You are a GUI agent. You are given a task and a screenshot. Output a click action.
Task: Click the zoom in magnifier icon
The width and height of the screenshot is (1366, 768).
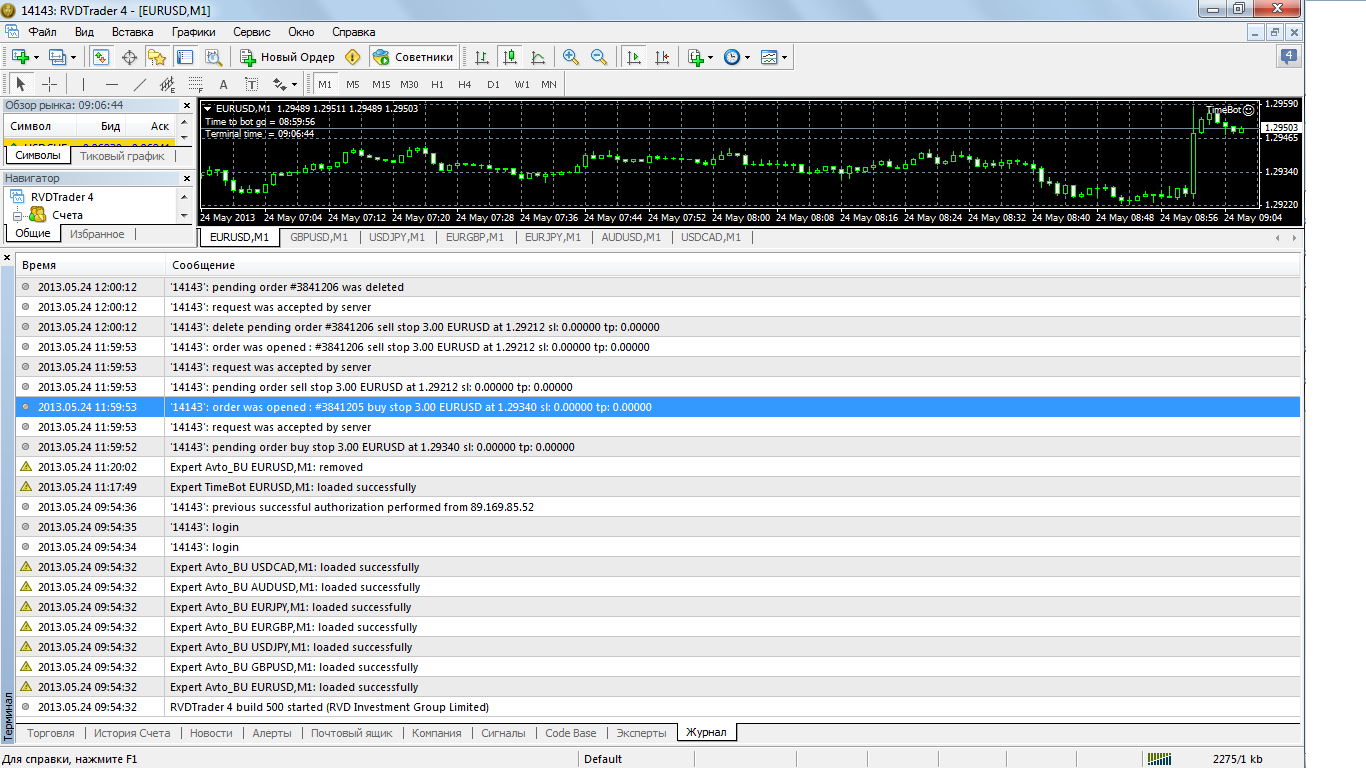coord(571,57)
